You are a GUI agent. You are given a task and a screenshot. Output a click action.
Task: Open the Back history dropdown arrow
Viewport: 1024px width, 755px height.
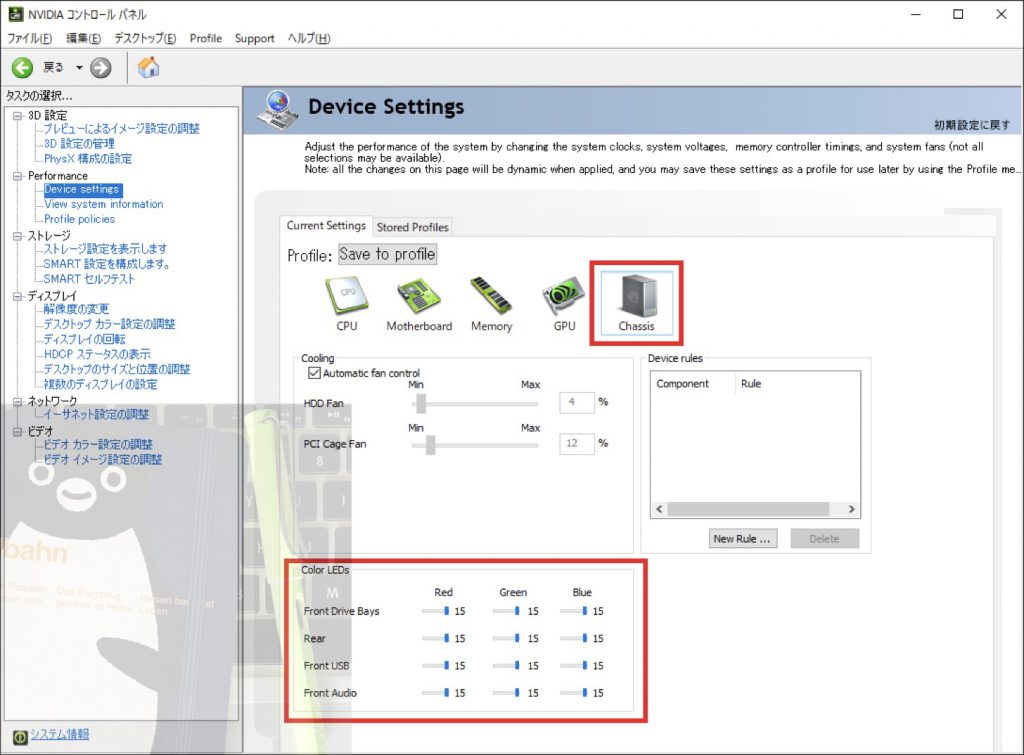pyautogui.click(x=79, y=67)
